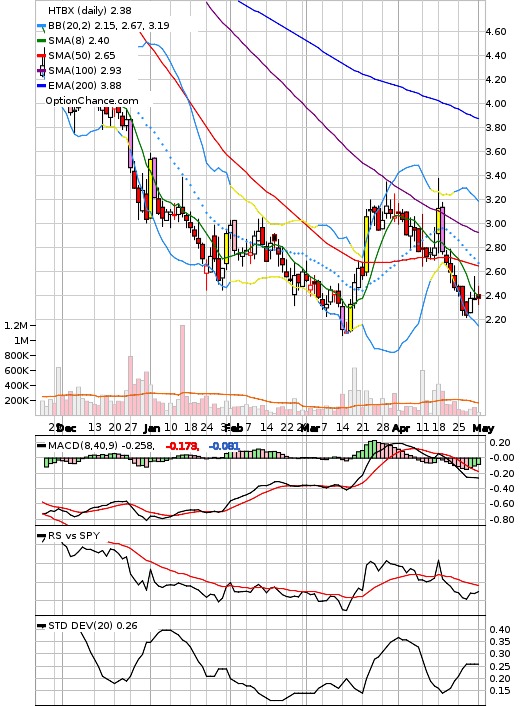526x706 pixels.
Task: Click the 200K volume axis label
Action: tap(16, 400)
